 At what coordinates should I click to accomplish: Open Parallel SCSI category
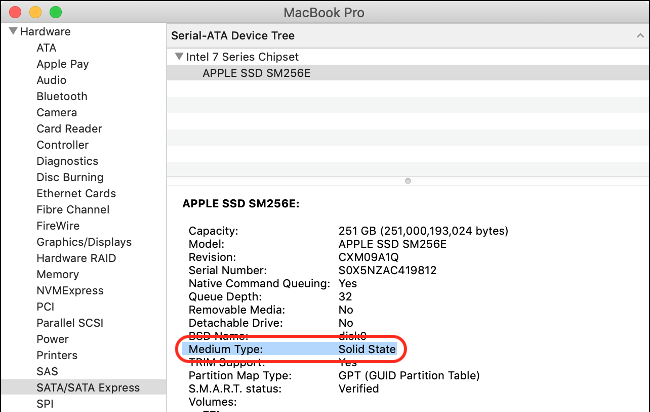point(70,322)
